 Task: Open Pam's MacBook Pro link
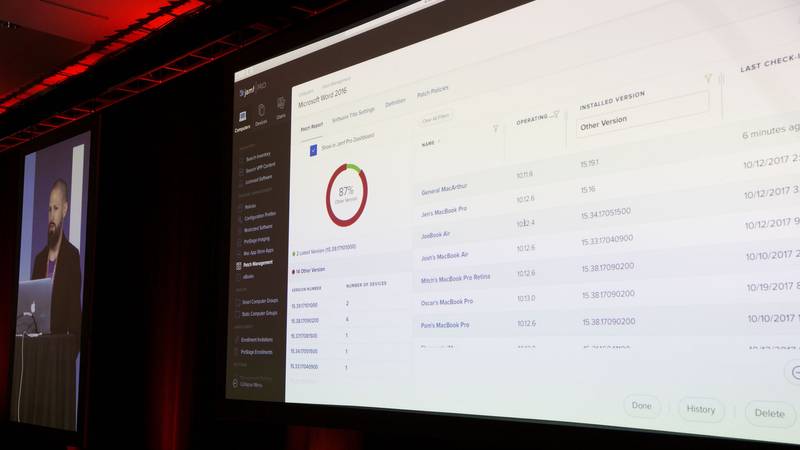coord(445,324)
